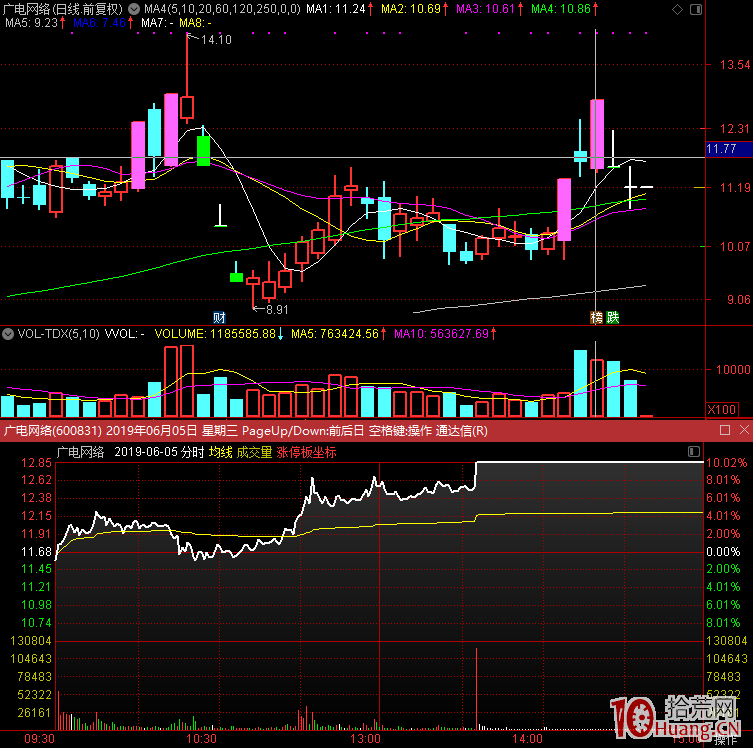Click the 10000 volume axis label

[x=733, y=369]
